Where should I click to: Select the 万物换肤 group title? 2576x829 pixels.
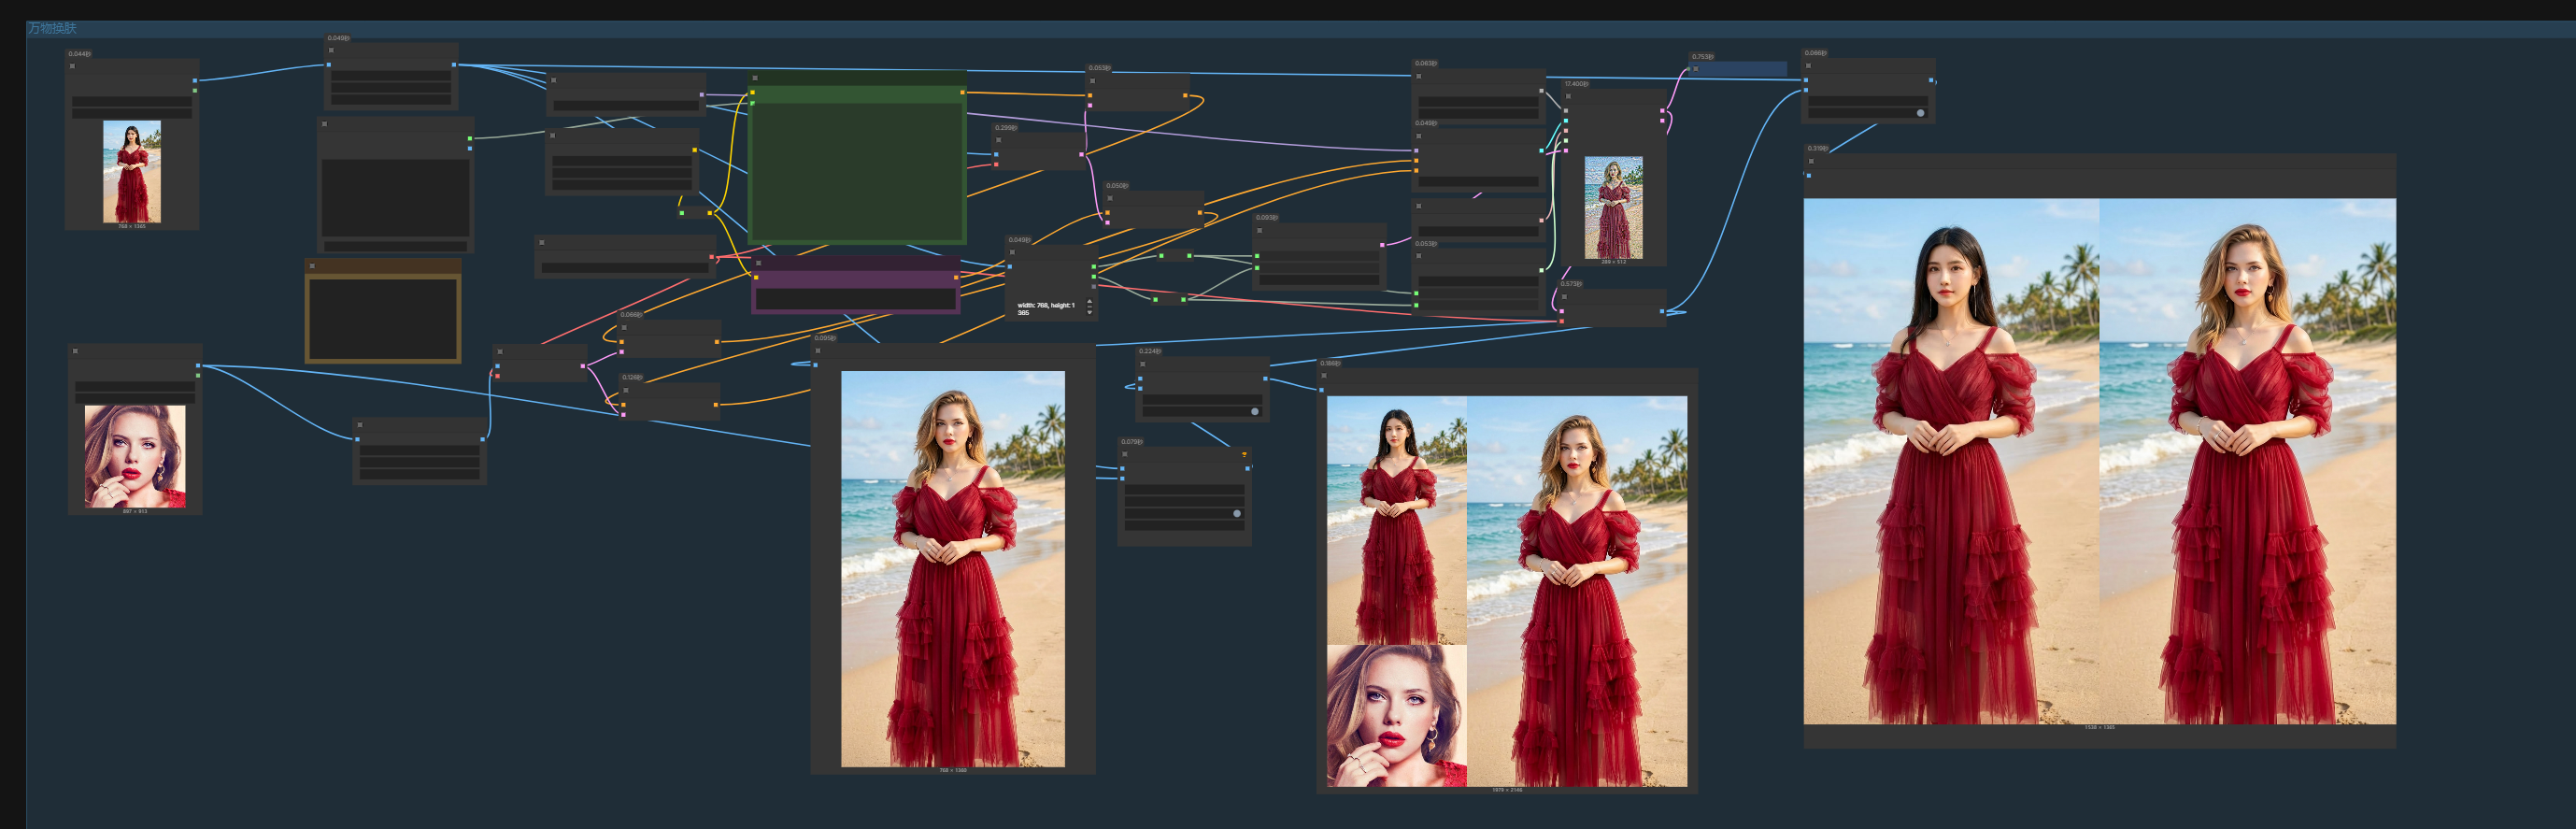pos(52,28)
